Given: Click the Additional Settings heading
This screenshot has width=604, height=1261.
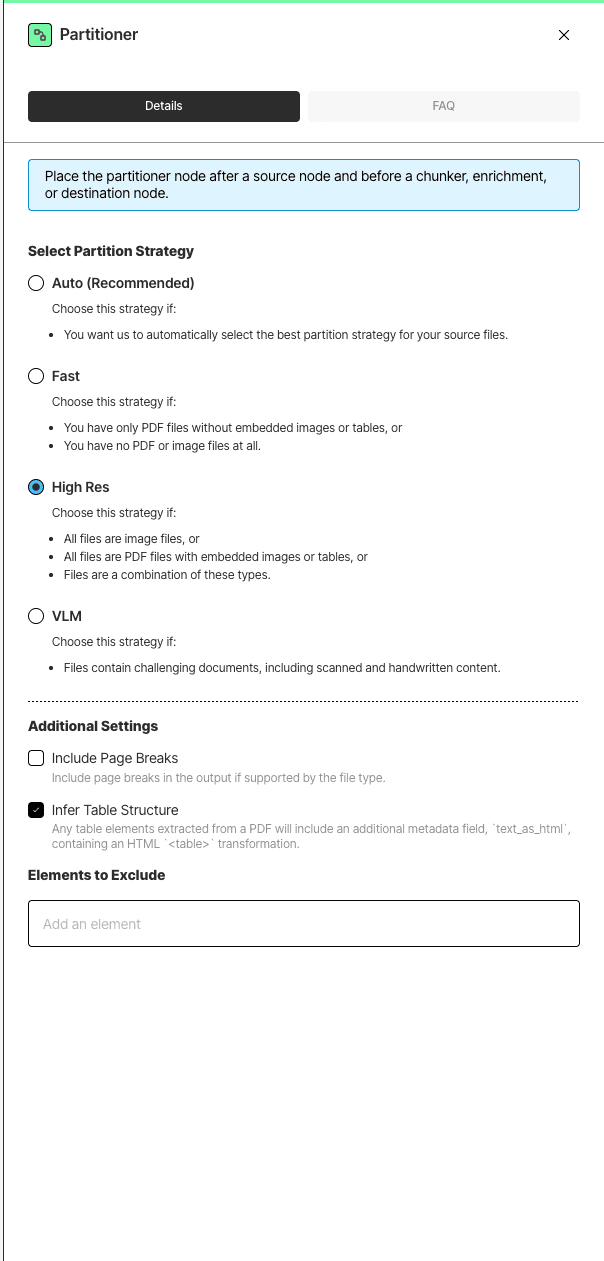Looking at the screenshot, I should [x=93, y=726].
